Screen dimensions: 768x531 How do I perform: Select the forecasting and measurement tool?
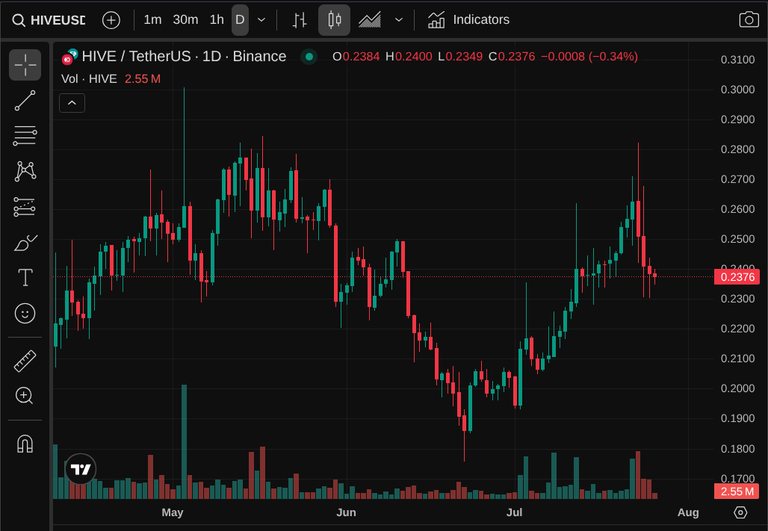pos(25,207)
